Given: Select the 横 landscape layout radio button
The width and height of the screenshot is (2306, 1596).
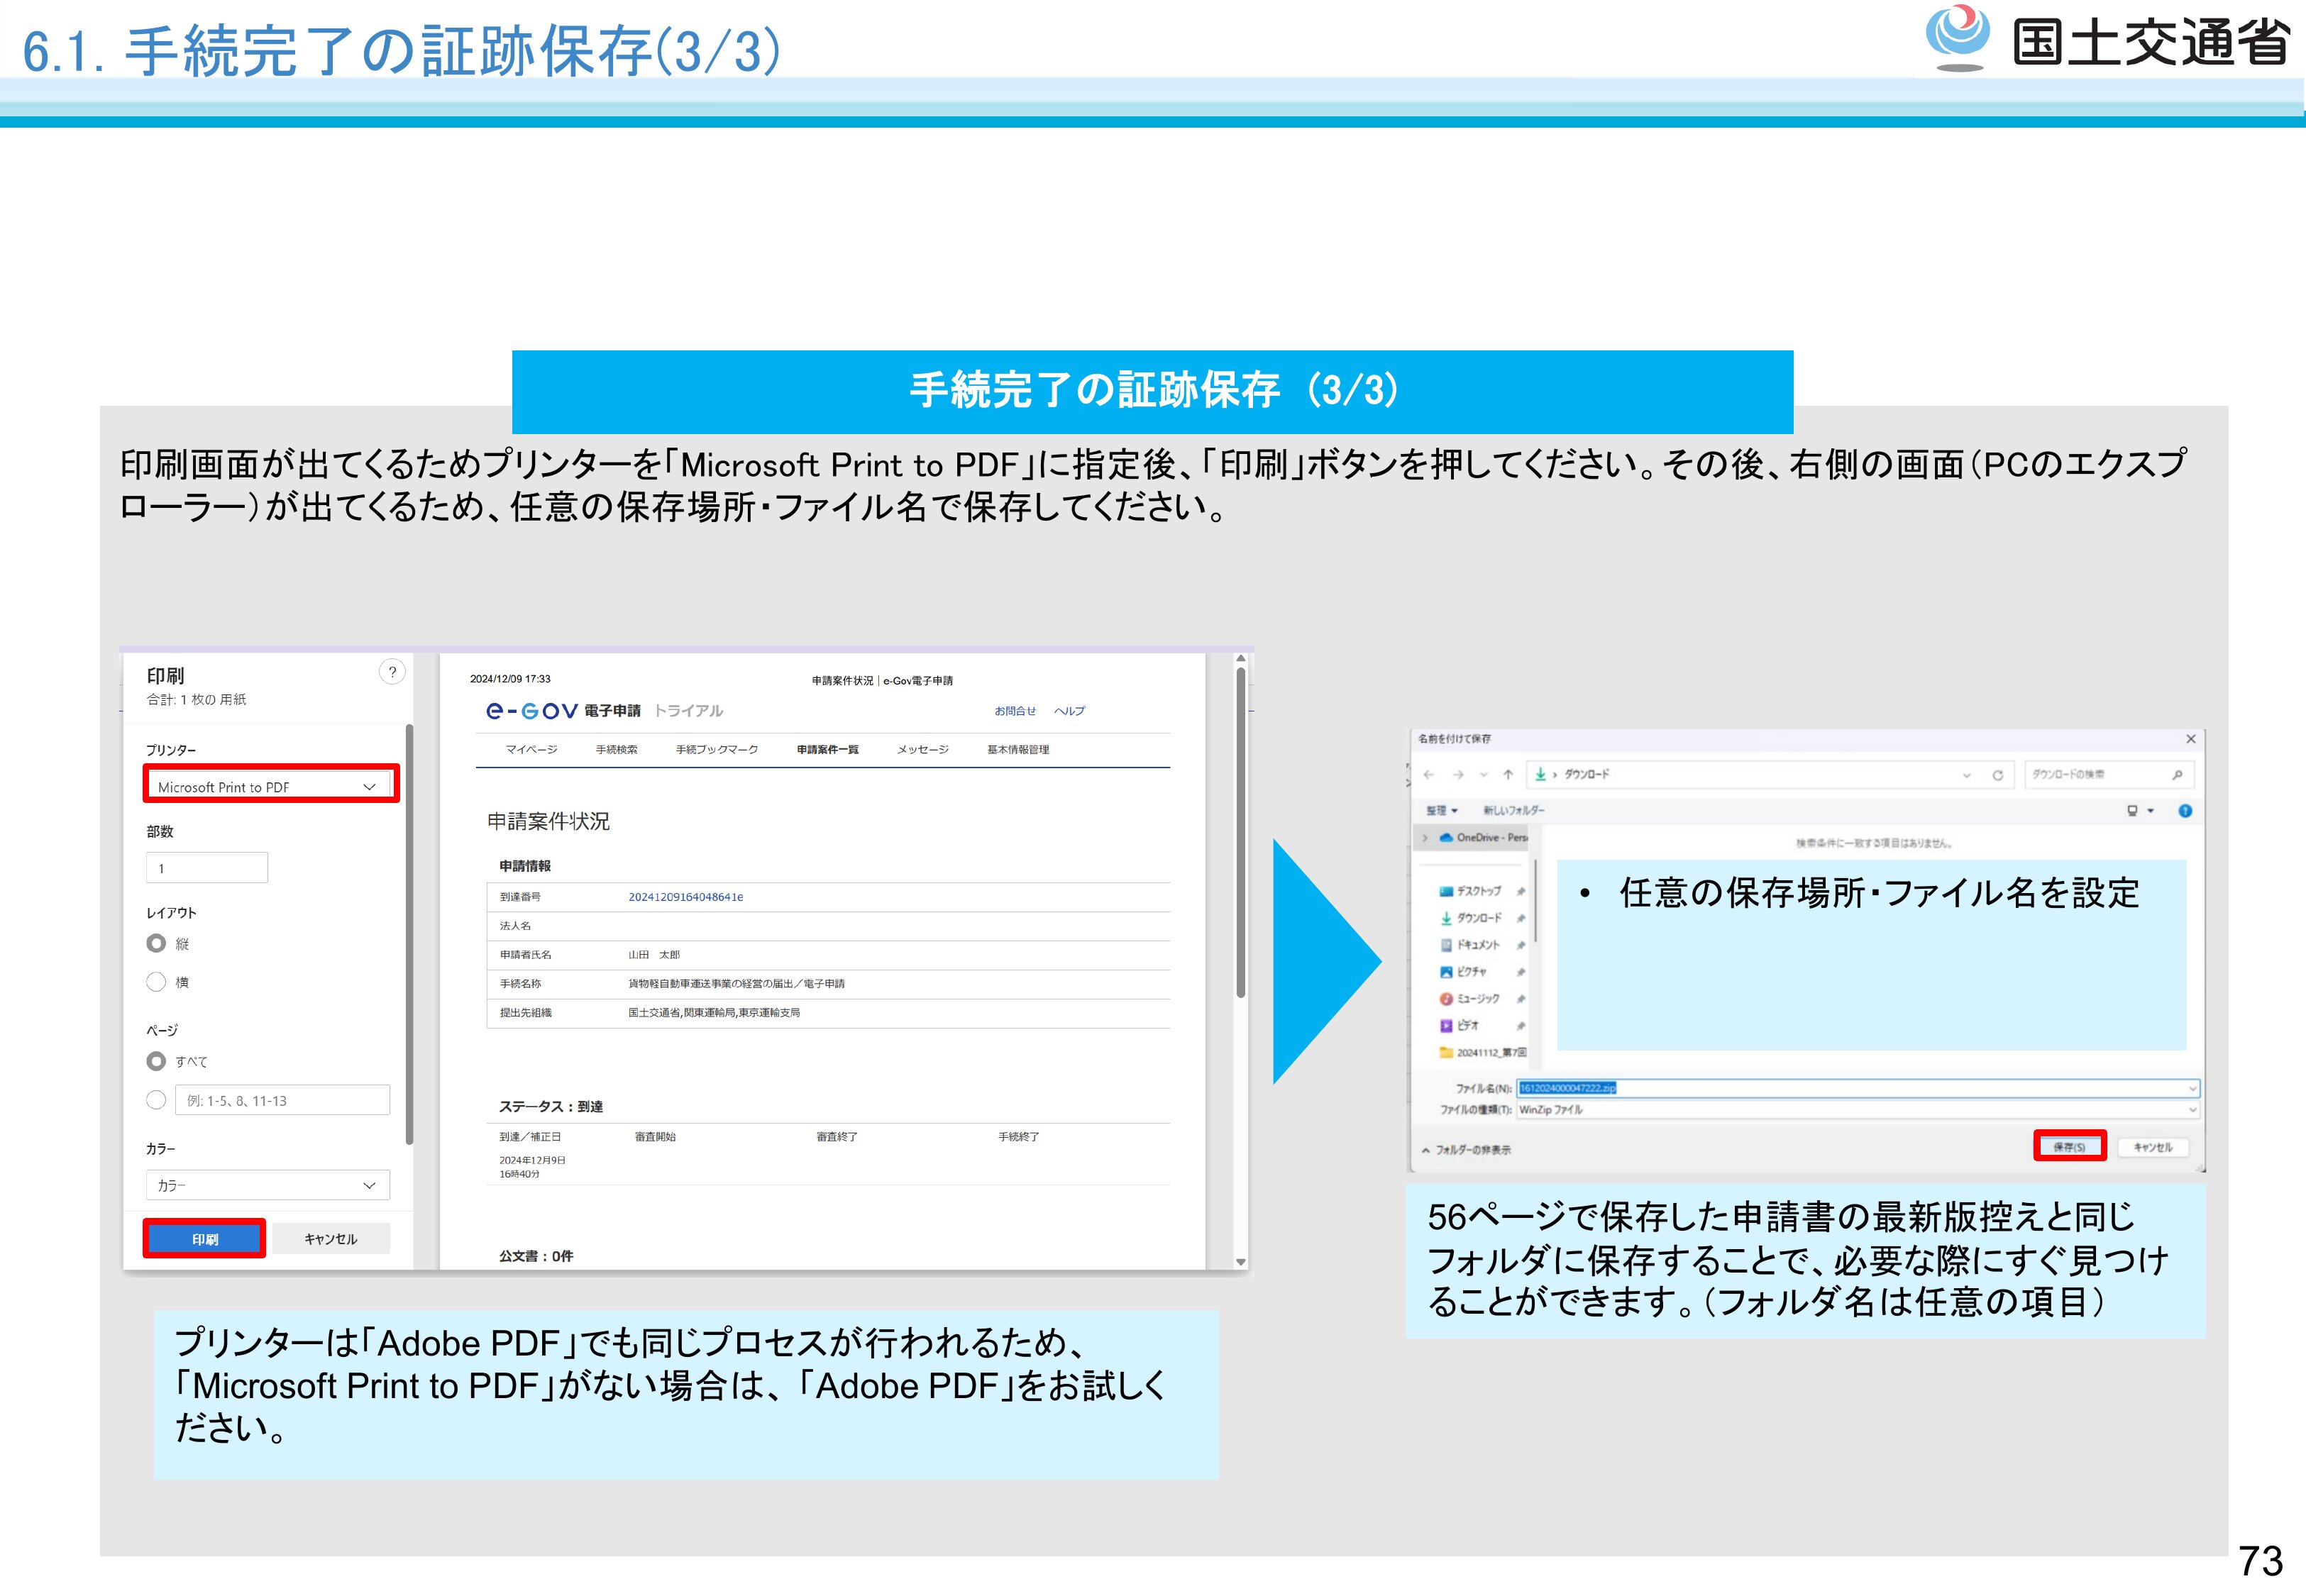Looking at the screenshot, I should [x=156, y=982].
